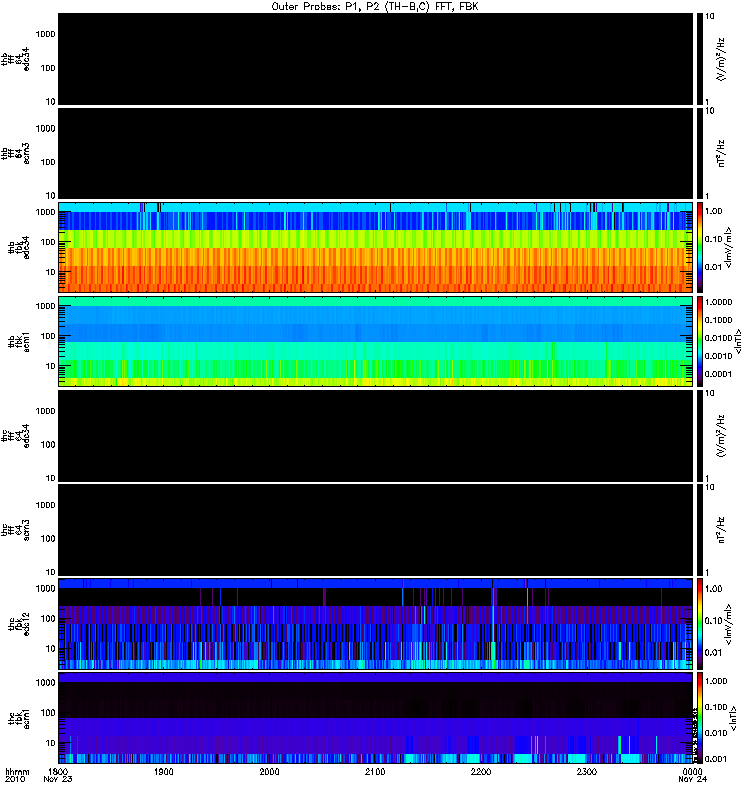Click the 2100 time tick label
This screenshot has width=750, height=800.
(x=375, y=771)
